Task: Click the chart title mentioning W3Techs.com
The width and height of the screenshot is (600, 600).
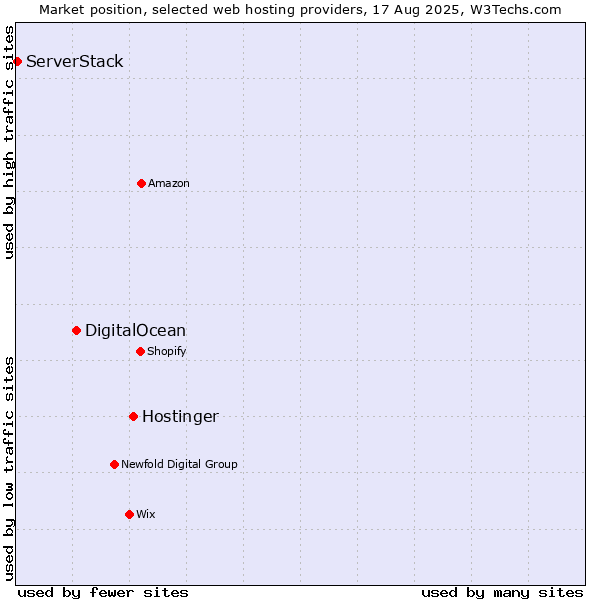Action: (300, 10)
